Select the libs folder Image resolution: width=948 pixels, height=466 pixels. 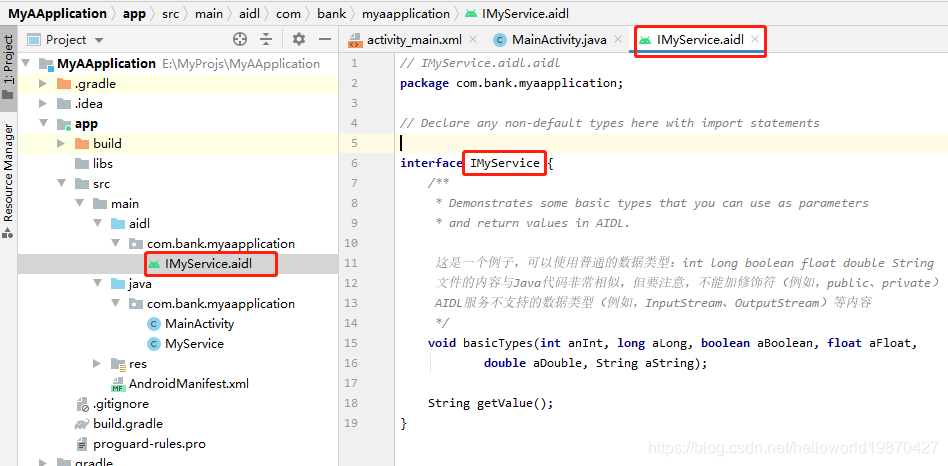point(103,163)
